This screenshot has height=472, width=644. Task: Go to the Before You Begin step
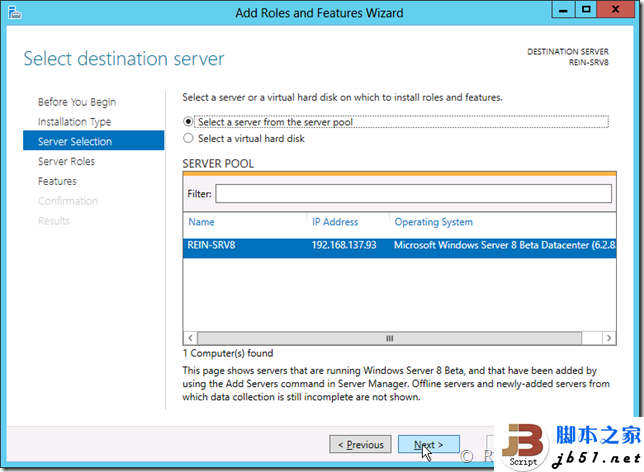(77, 102)
